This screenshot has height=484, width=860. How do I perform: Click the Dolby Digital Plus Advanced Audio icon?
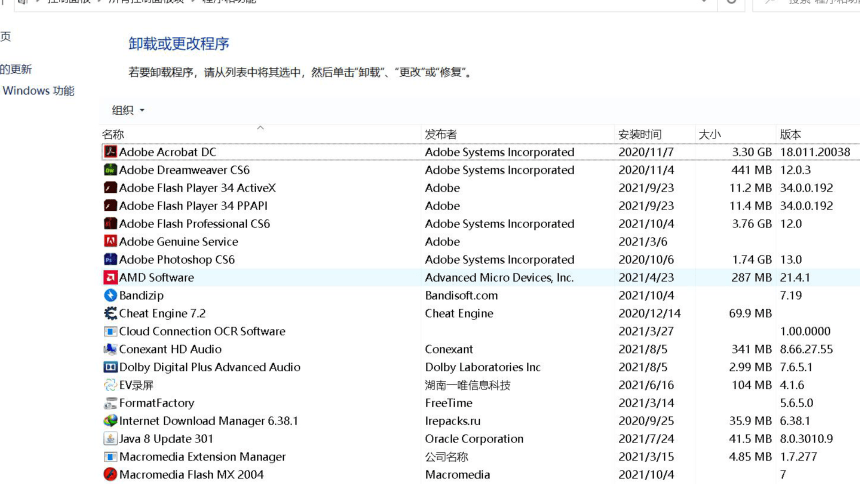tap(110, 367)
